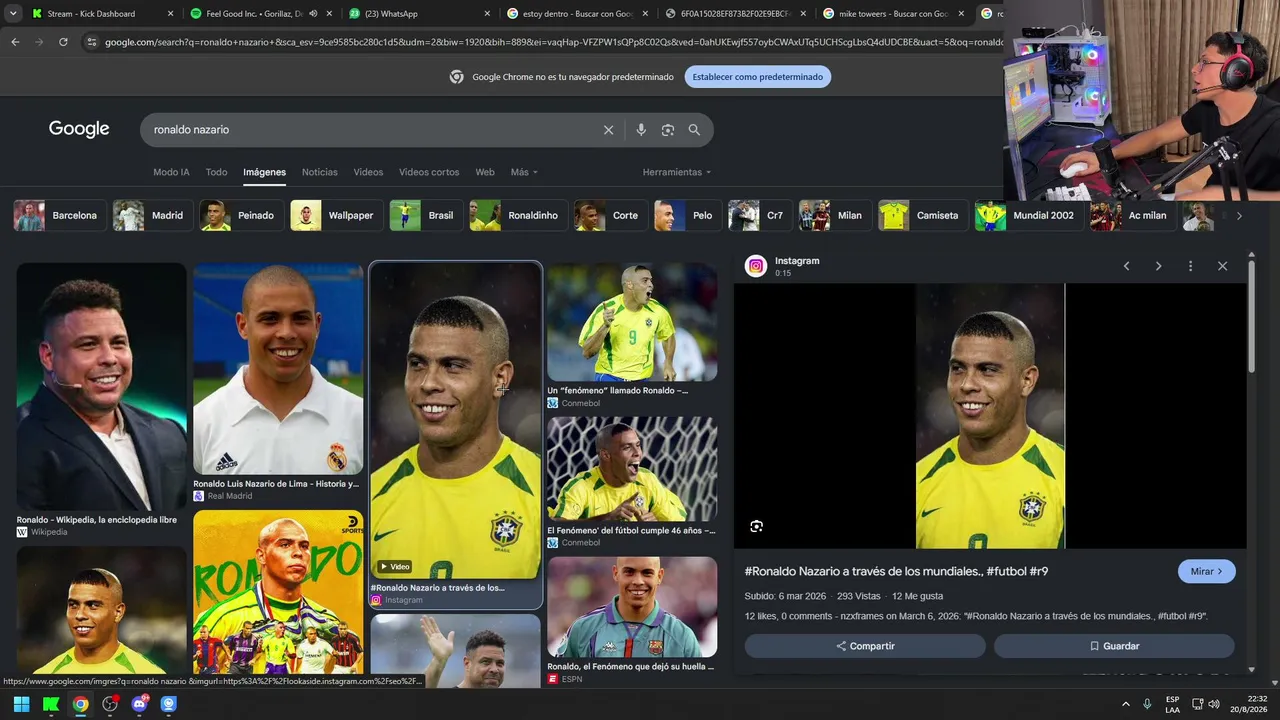Show hidden icons in the system tray

1125,704
